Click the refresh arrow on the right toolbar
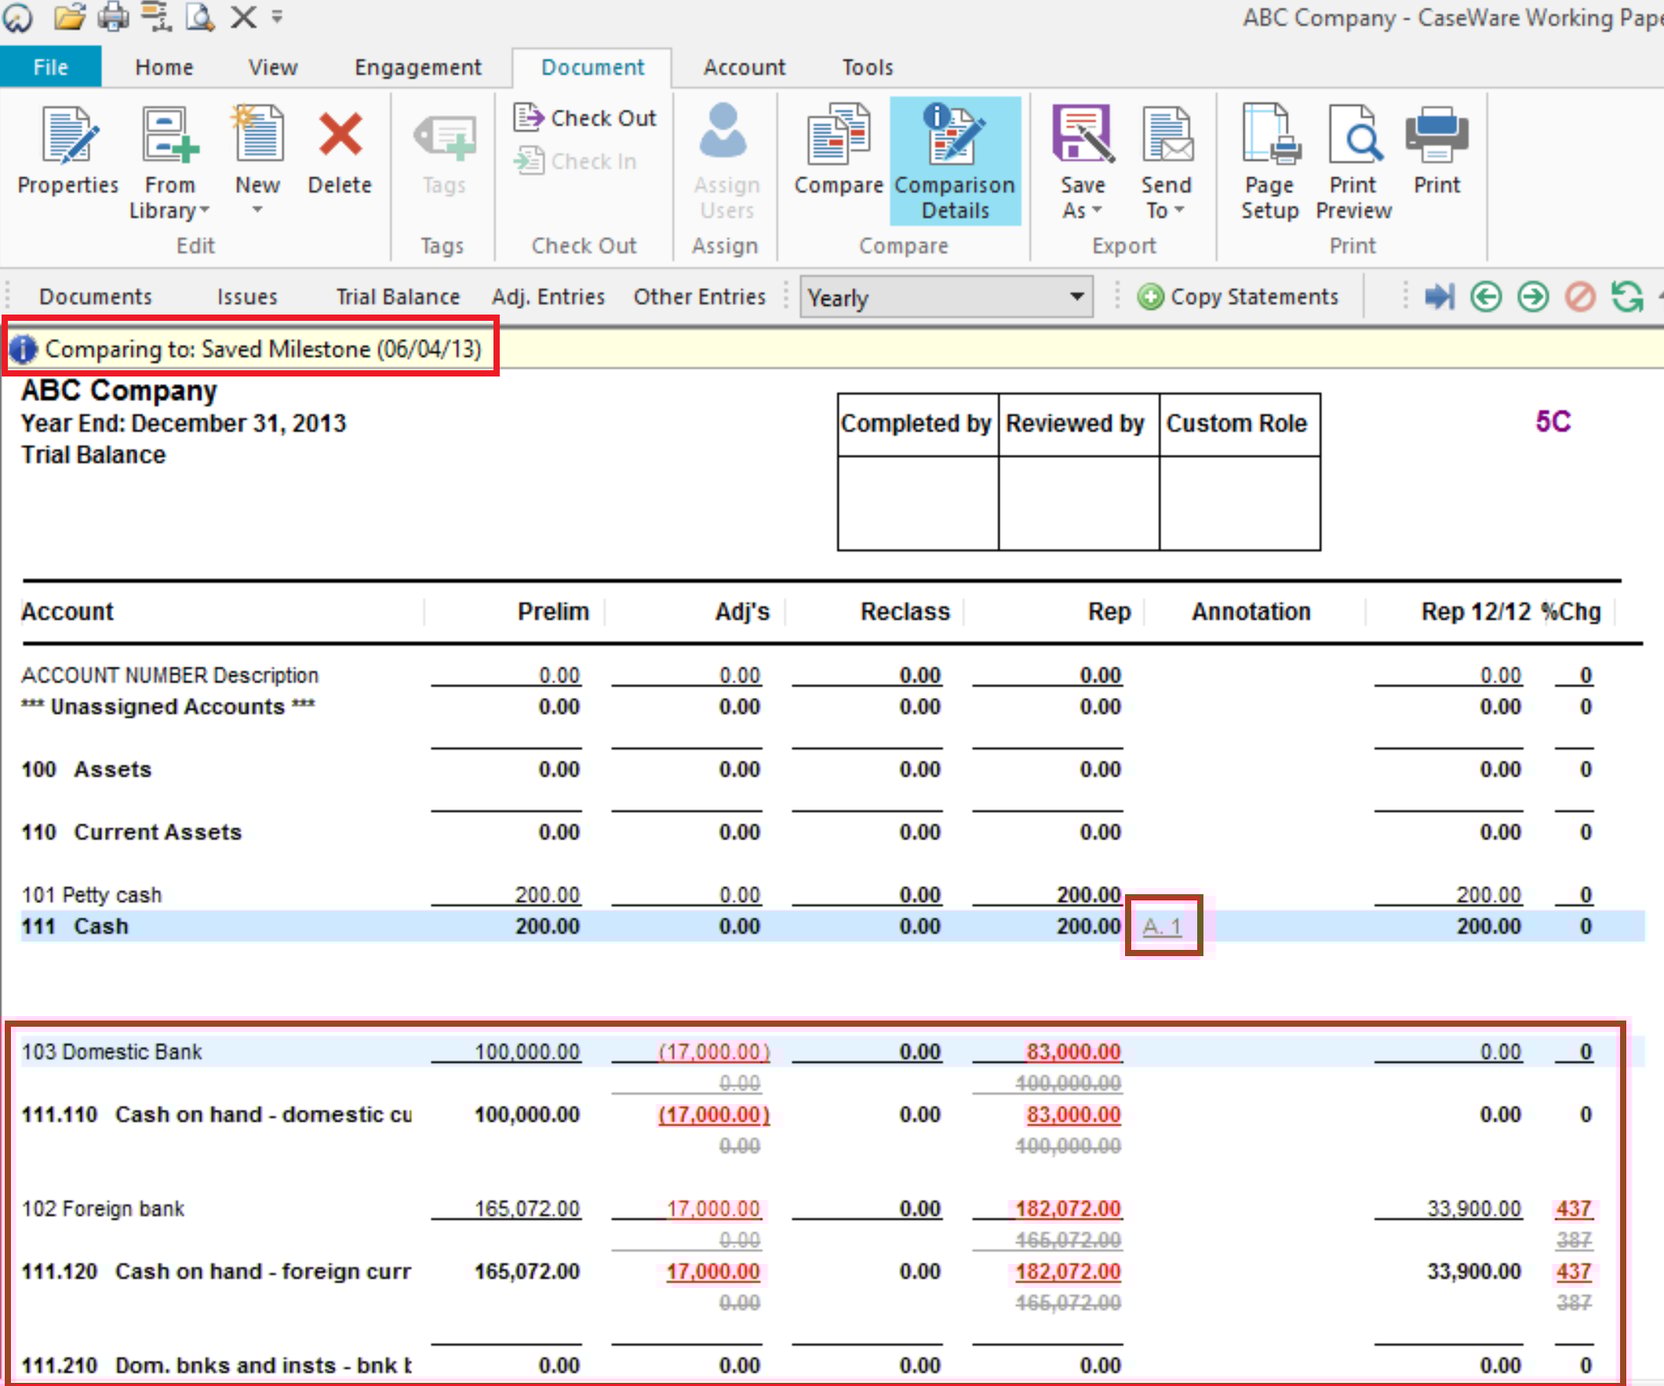This screenshot has height=1386, width=1664. tap(1627, 296)
